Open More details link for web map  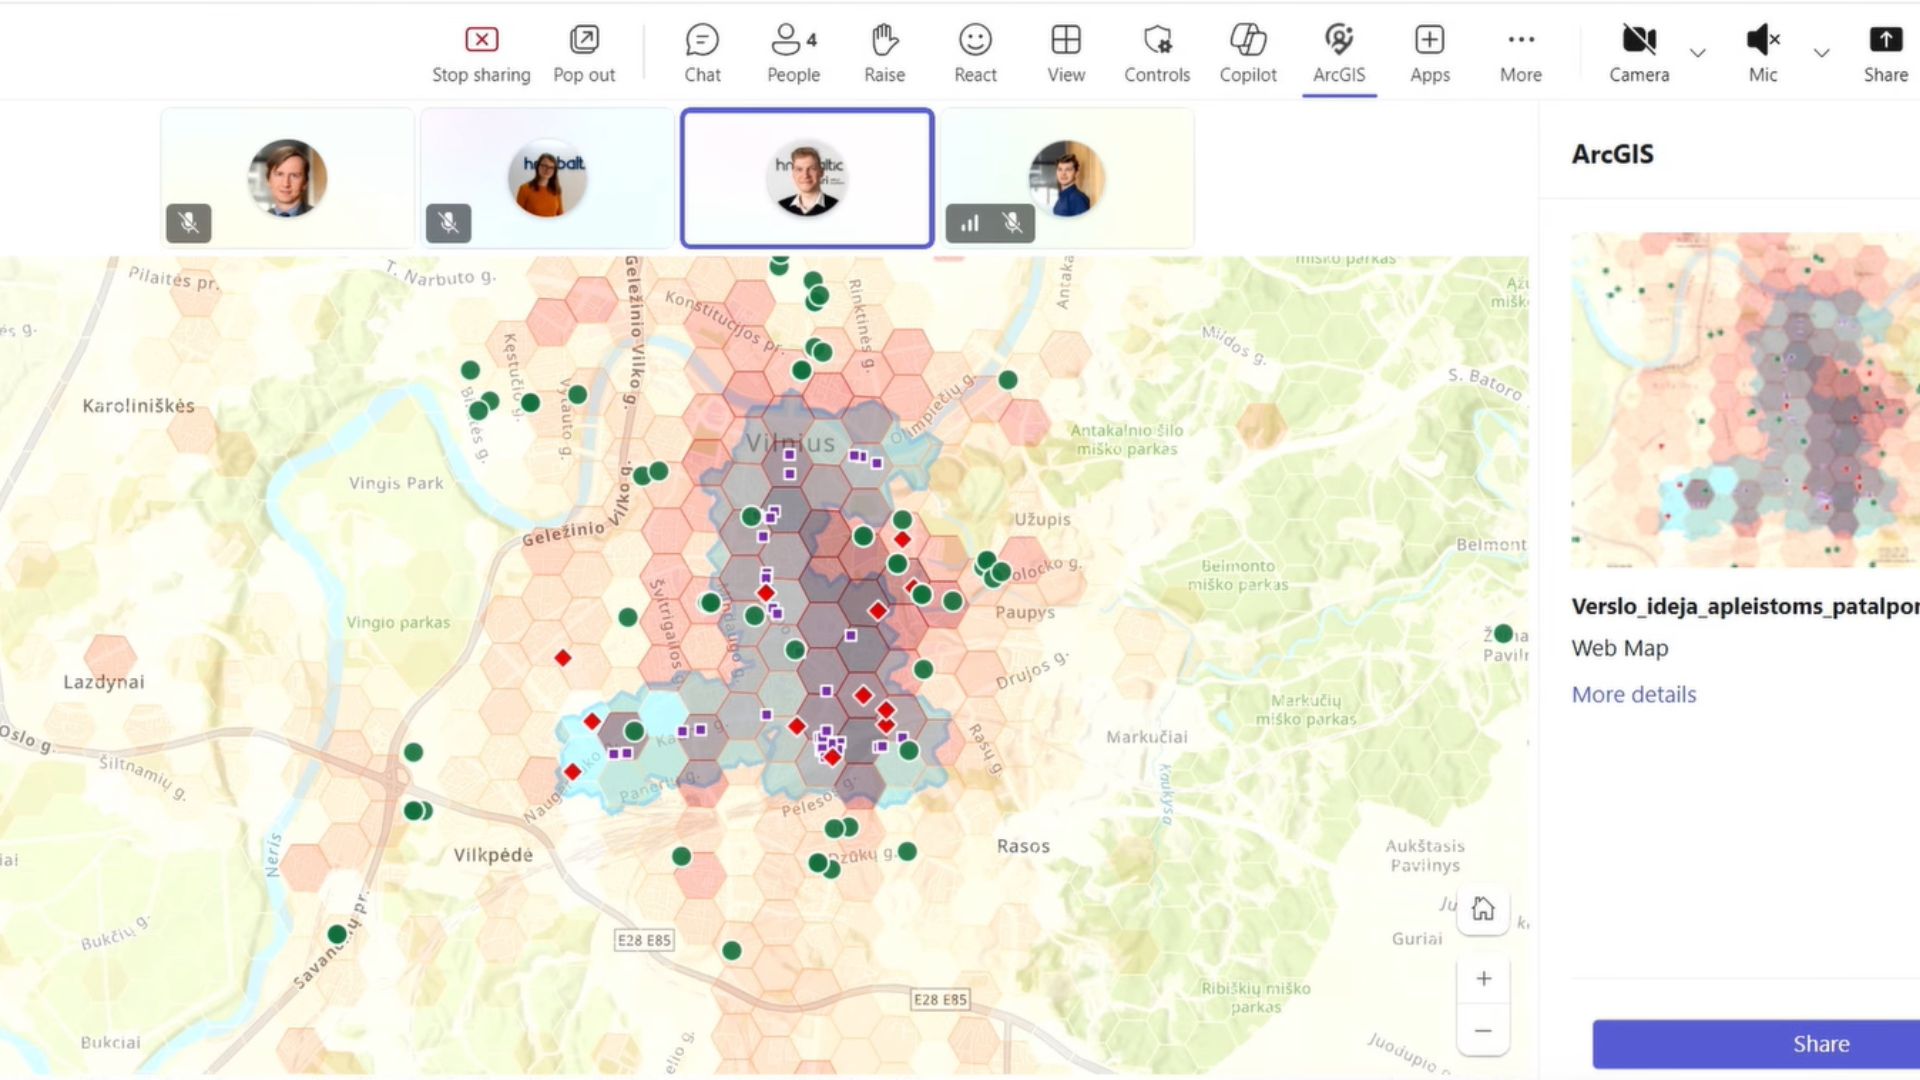[x=1634, y=694]
